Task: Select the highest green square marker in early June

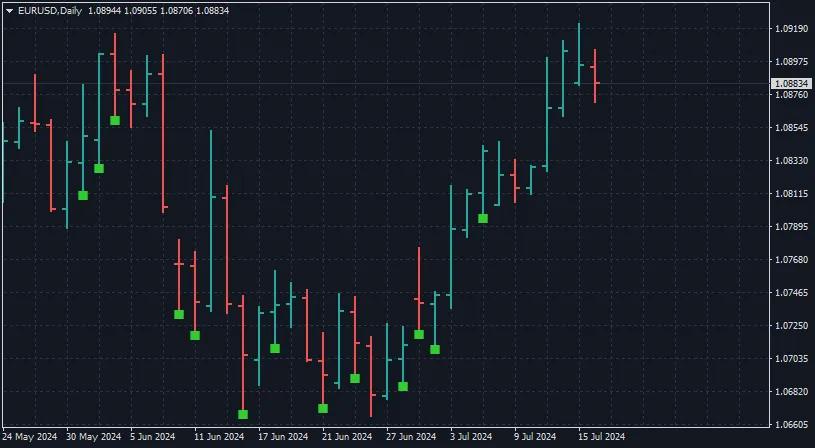Action: pyautogui.click(x=115, y=120)
